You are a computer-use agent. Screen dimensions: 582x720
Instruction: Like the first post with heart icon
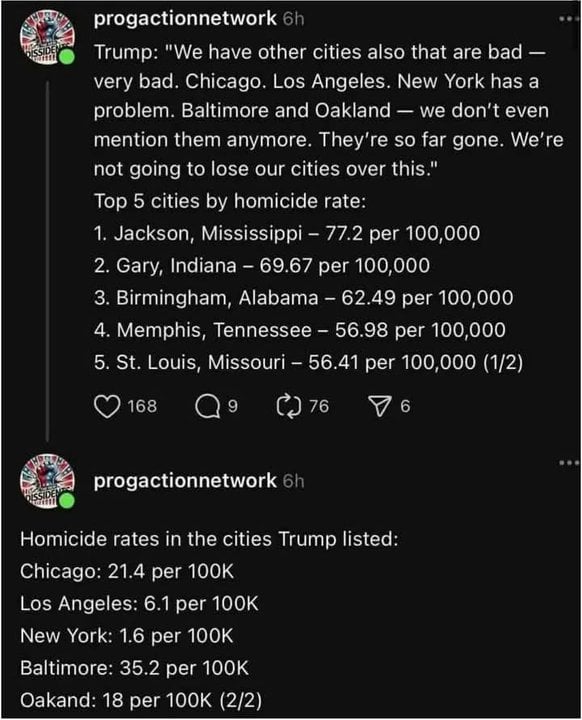point(107,406)
